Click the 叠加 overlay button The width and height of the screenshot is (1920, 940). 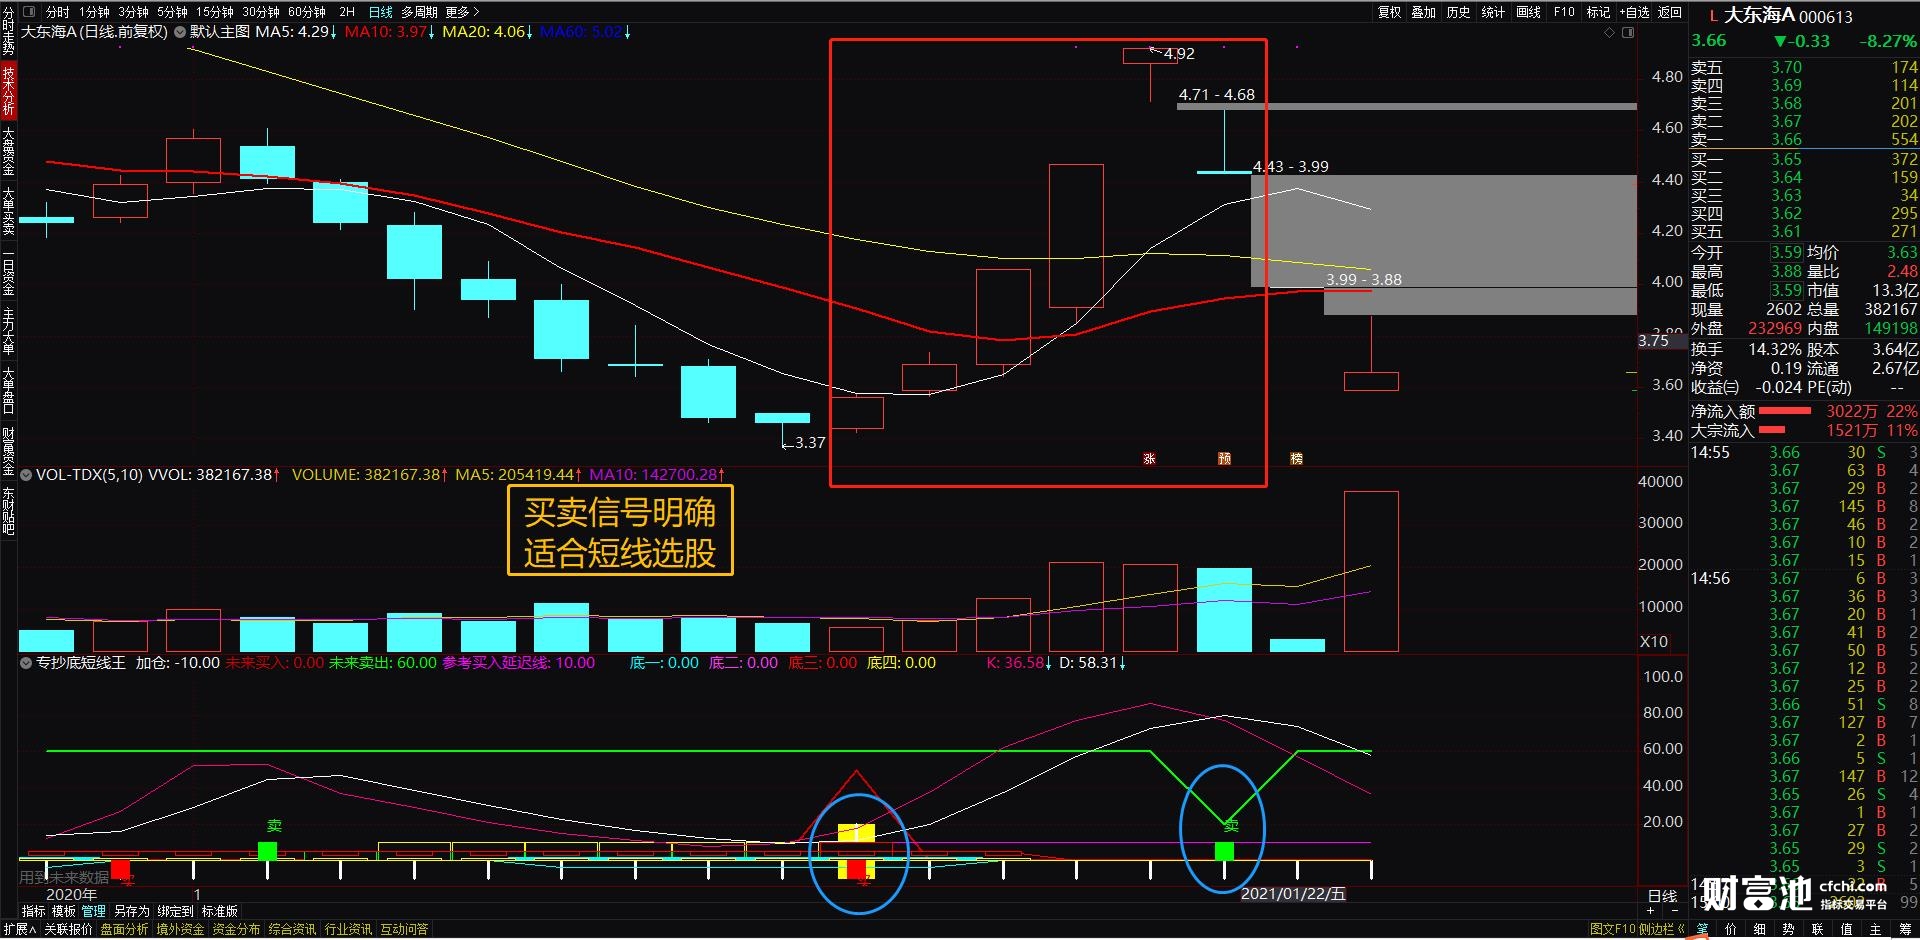[x=1424, y=12]
